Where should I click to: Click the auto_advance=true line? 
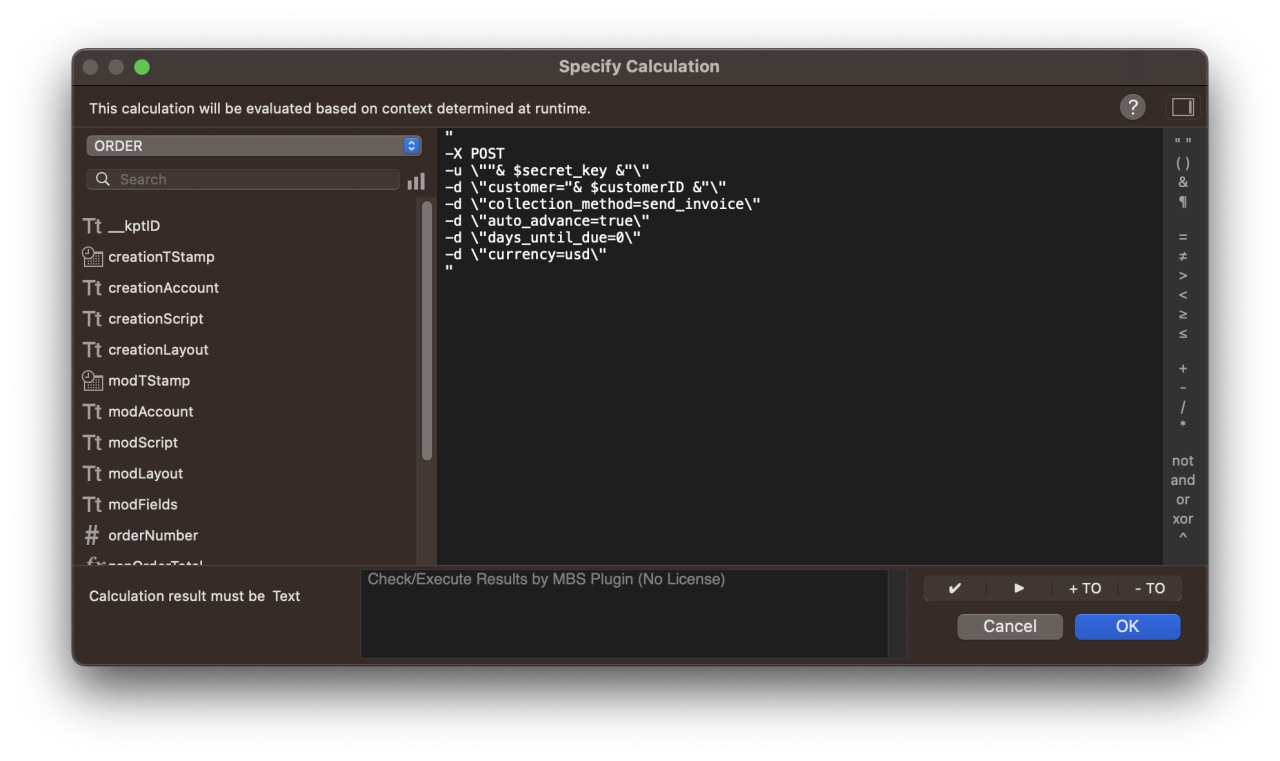pos(548,221)
